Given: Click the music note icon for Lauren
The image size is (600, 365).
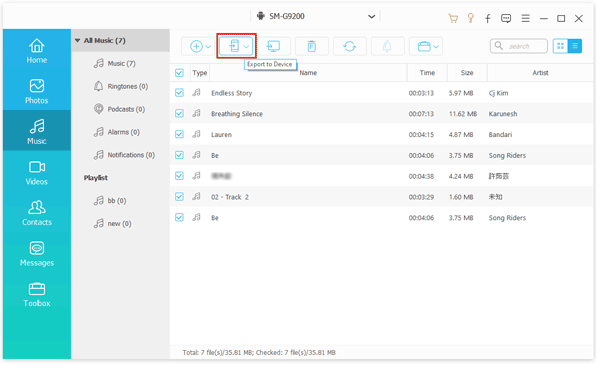Looking at the screenshot, I should 196,134.
